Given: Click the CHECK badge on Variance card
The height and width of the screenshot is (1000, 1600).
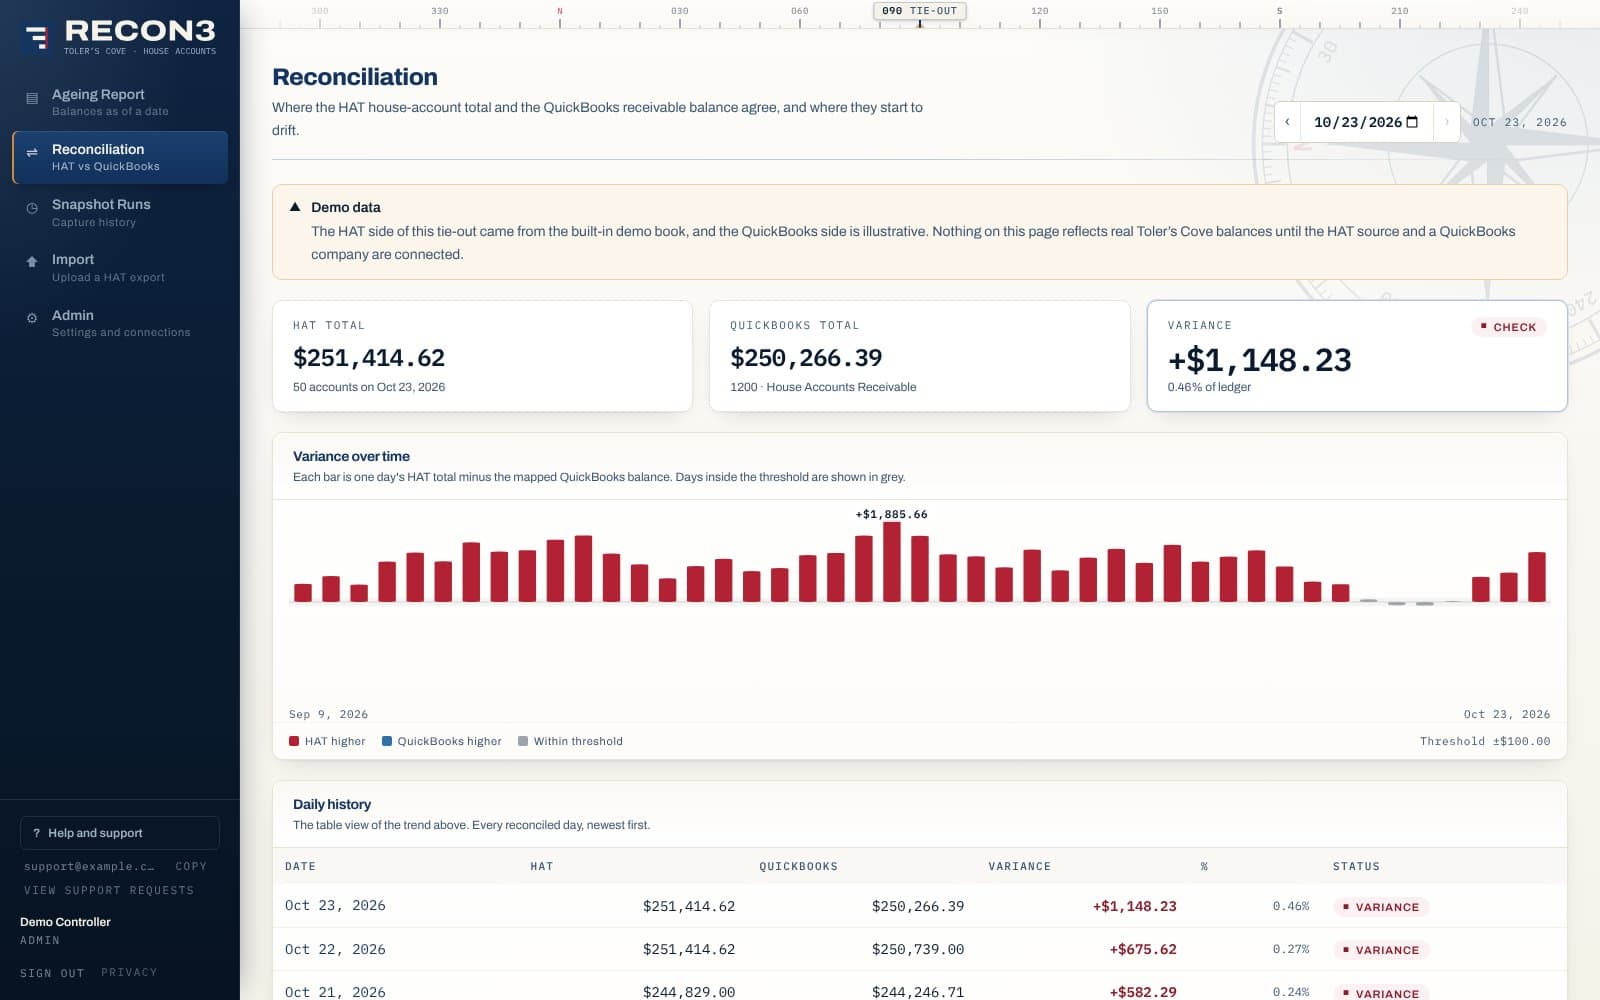Looking at the screenshot, I should (x=1509, y=327).
